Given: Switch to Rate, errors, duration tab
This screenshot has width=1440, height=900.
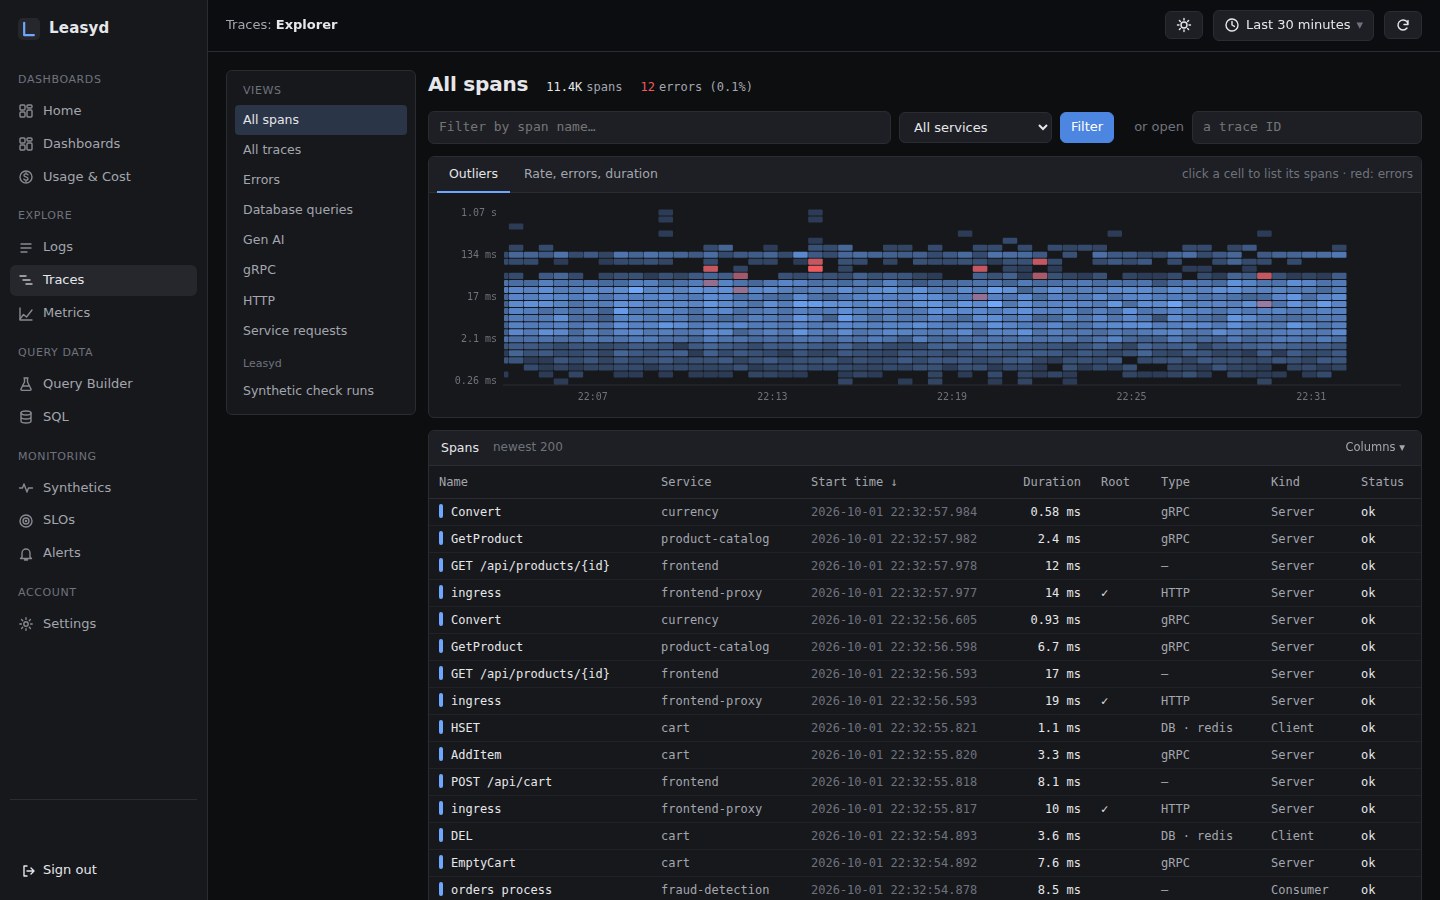Looking at the screenshot, I should (591, 174).
